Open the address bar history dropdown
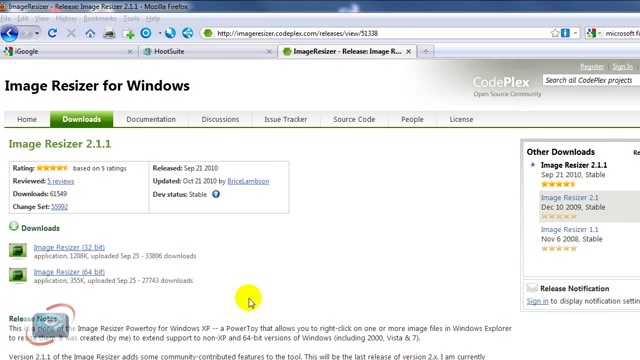 [576, 33]
